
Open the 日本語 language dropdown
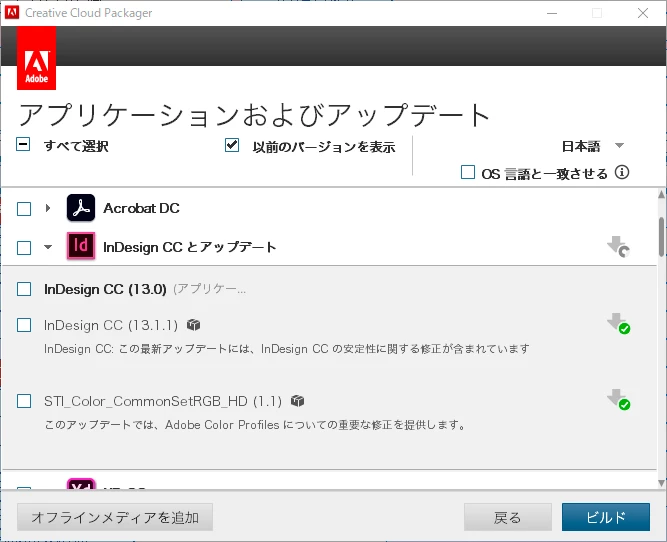tap(593, 146)
